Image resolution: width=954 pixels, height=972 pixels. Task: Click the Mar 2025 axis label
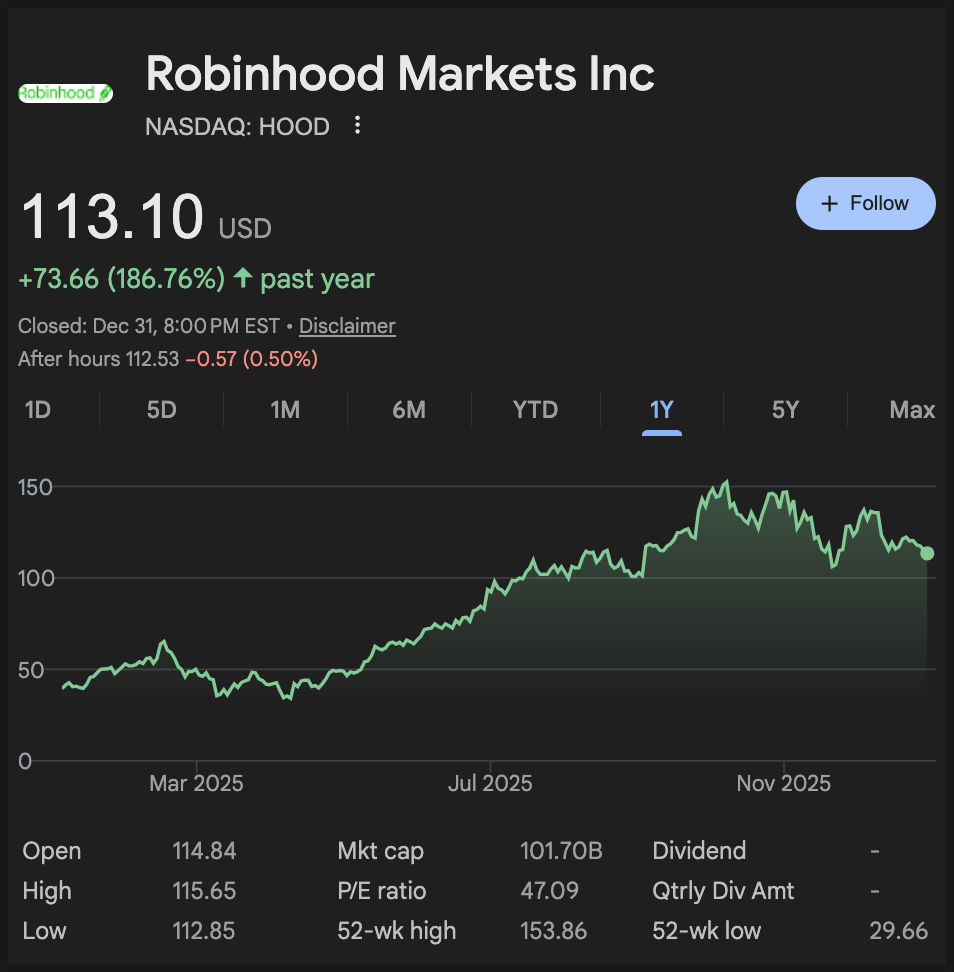click(196, 783)
